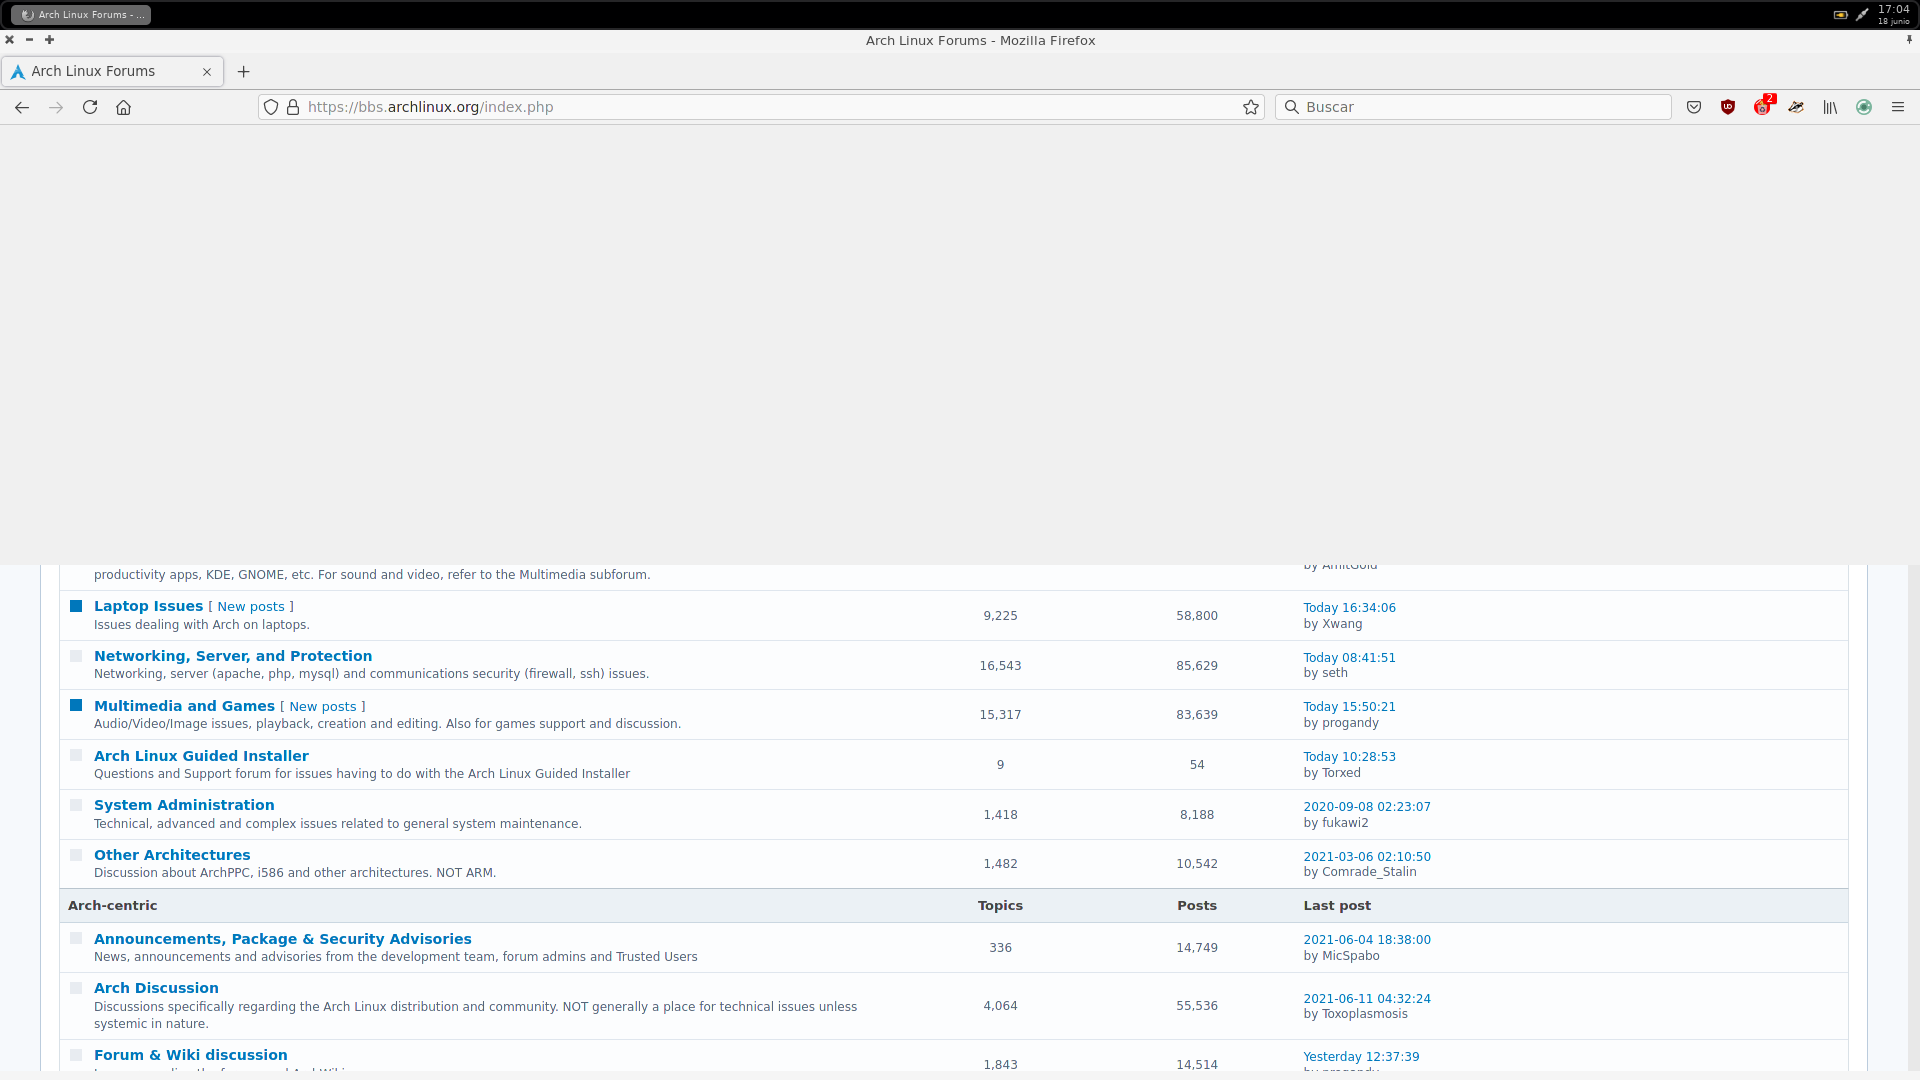The image size is (1920, 1080).
Task: Click the 'by seth' author text
Action: [1326, 673]
